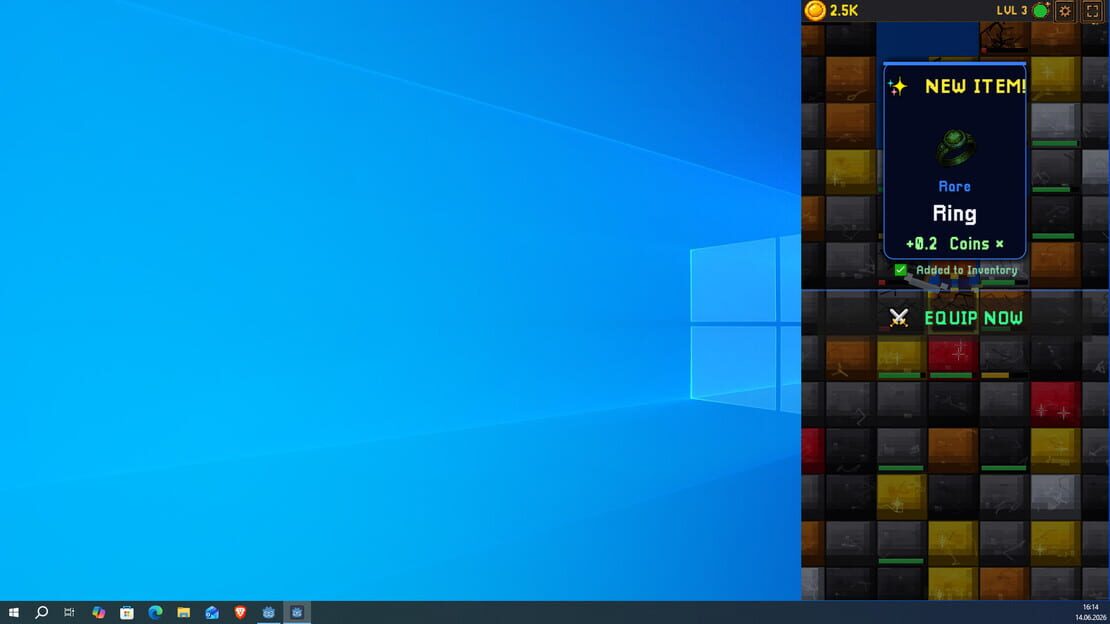
Task: Open Microsoft Store from taskbar
Action: pos(127,613)
